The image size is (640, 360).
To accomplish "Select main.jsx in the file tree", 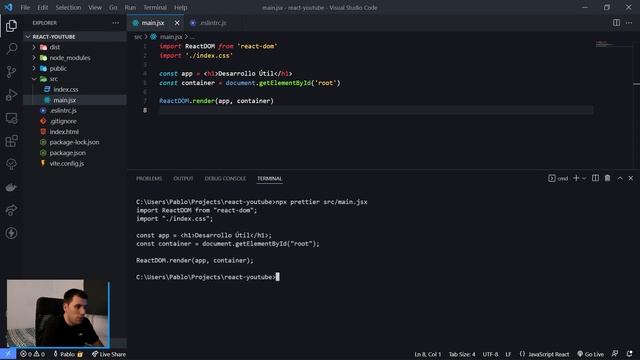I will click(x=75, y=100).
